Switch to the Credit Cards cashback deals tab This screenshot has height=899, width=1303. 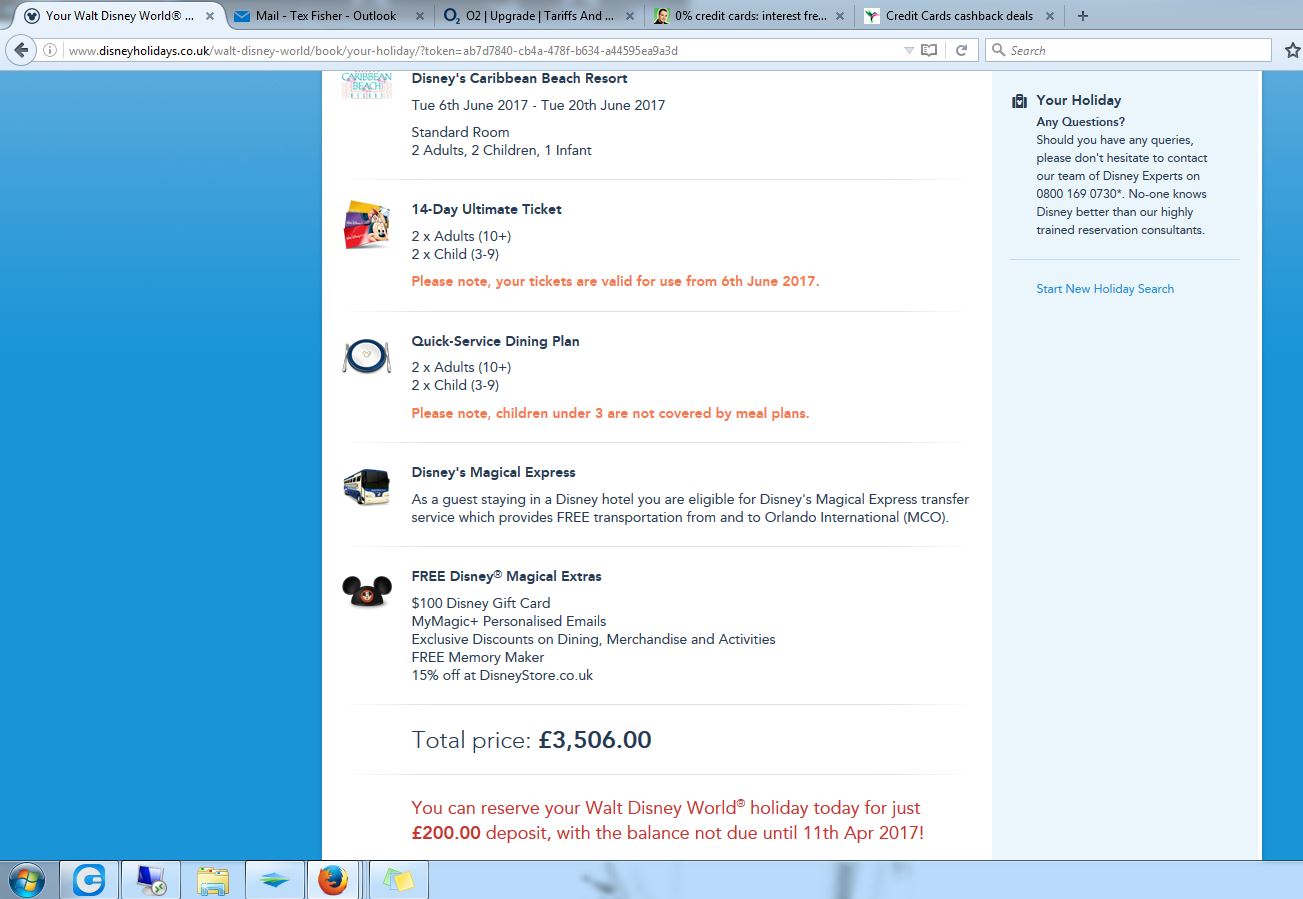pyautogui.click(x=959, y=16)
